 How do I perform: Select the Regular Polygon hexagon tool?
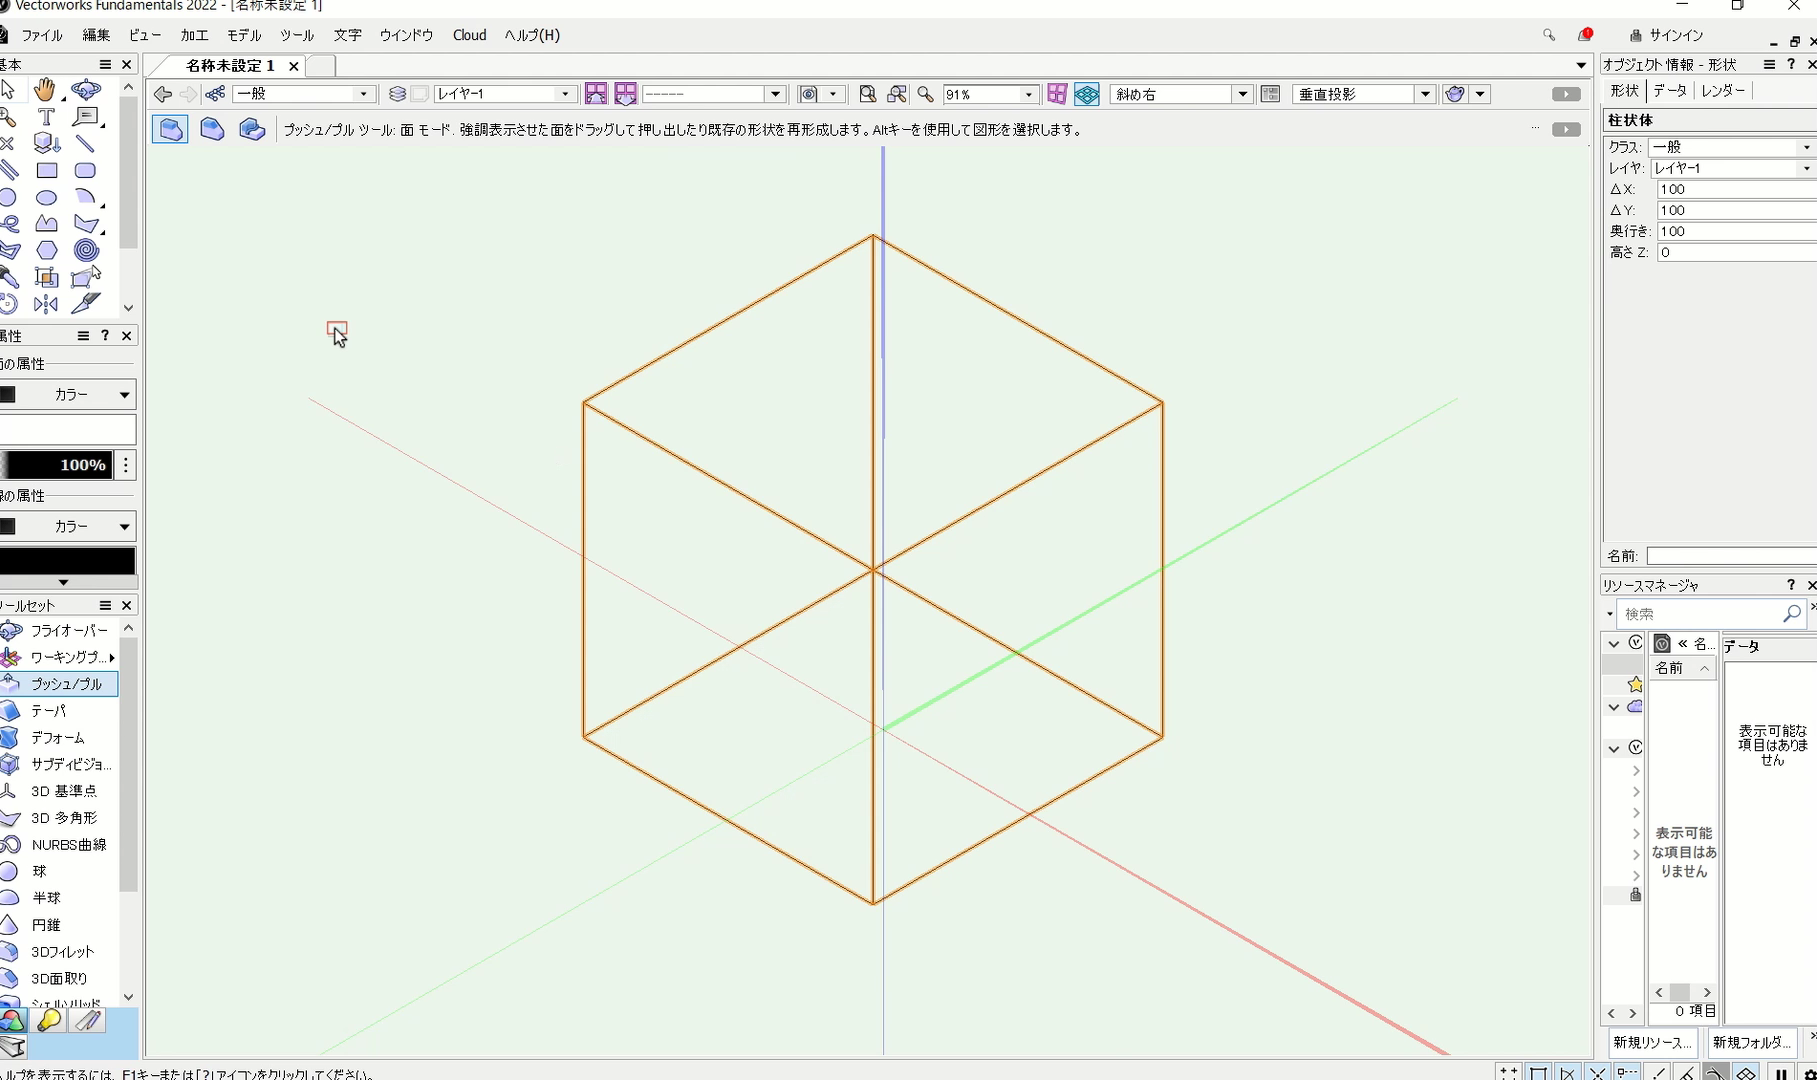click(x=46, y=251)
